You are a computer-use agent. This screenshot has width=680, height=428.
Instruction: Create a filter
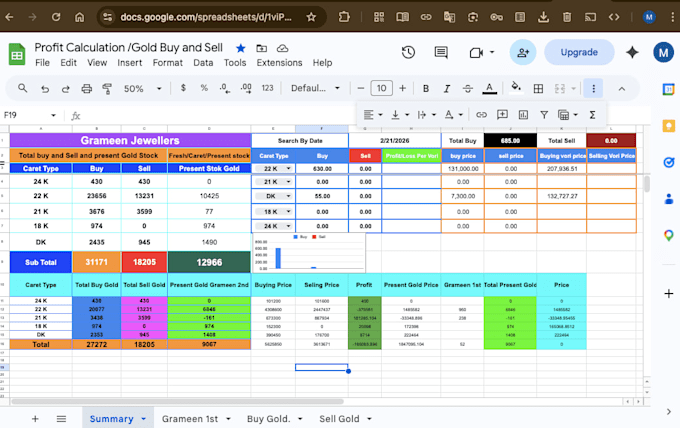coord(544,114)
